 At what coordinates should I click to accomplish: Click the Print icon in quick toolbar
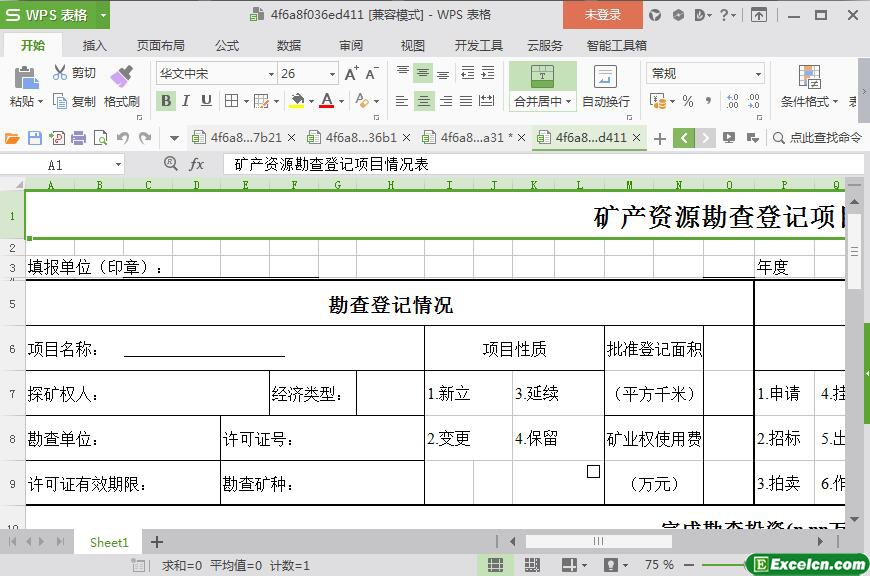click(x=79, y=138)
